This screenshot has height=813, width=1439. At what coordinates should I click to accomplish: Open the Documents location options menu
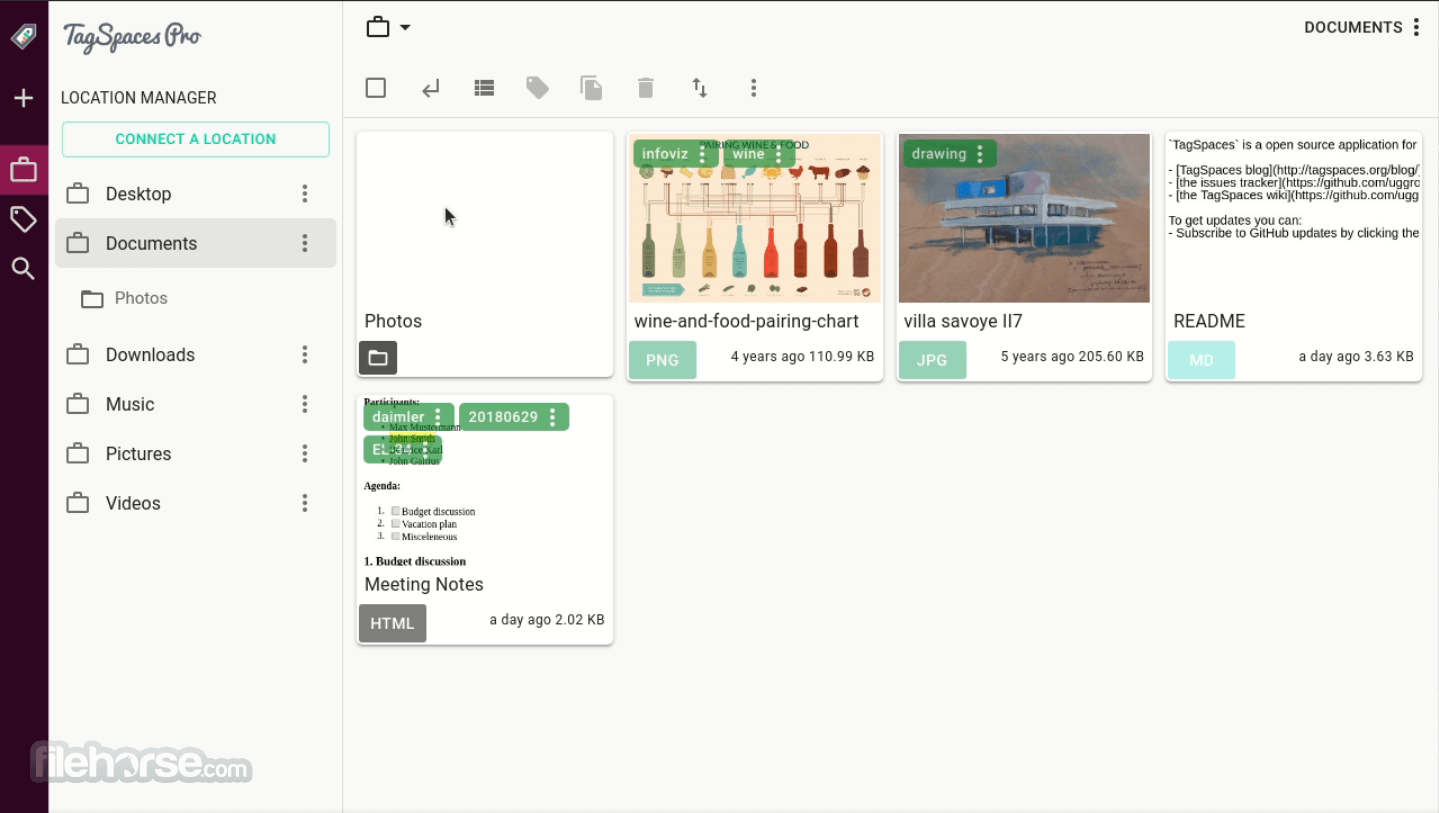pos(305,243)
